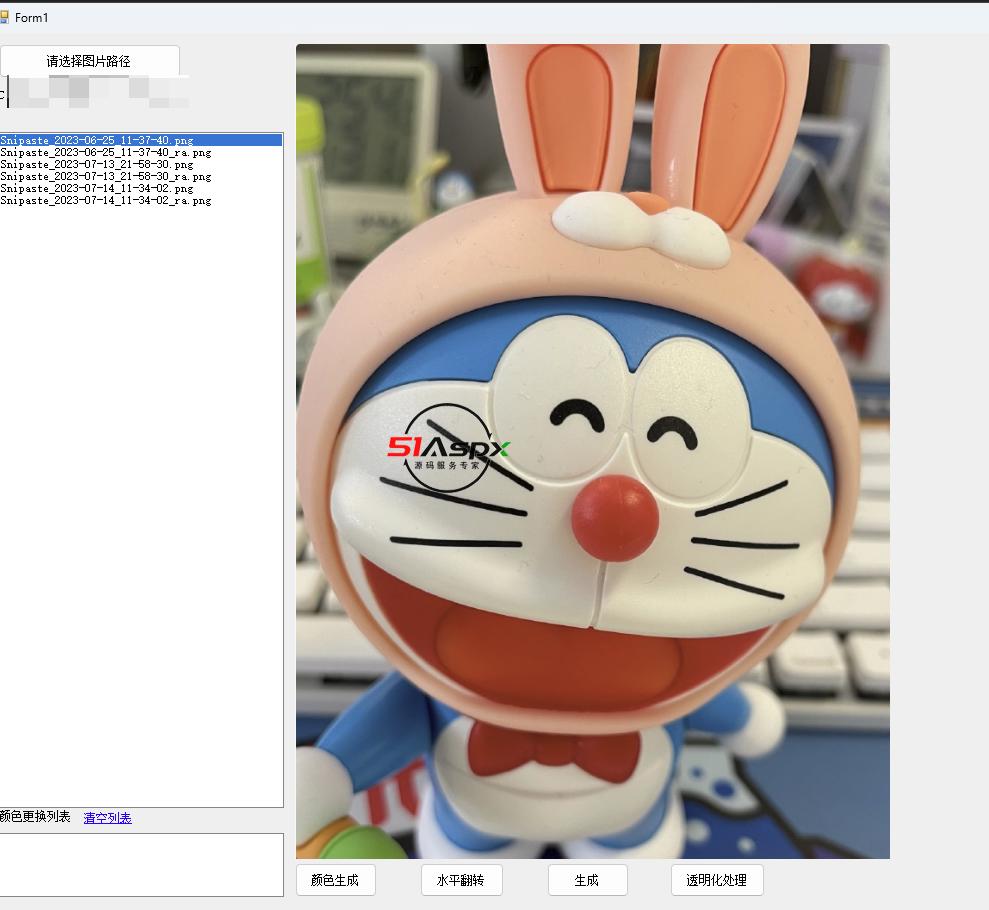This screenshot has height=910, width=989.
Task: Click the Form1 window icon
Action: pyautogui.click(x=5, y=17)
